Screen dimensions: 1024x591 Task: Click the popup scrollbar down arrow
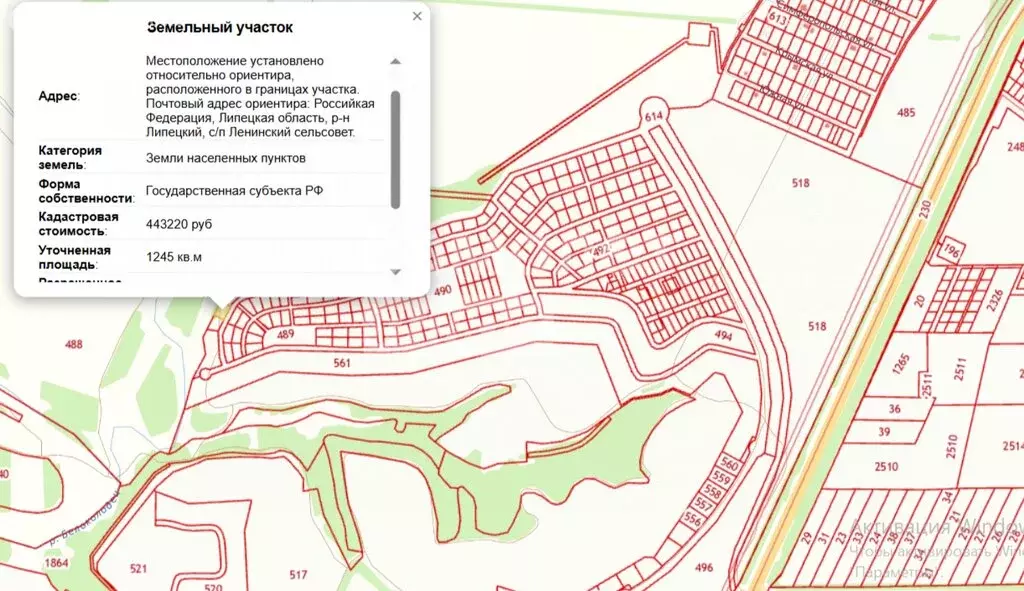click(395, 271)
